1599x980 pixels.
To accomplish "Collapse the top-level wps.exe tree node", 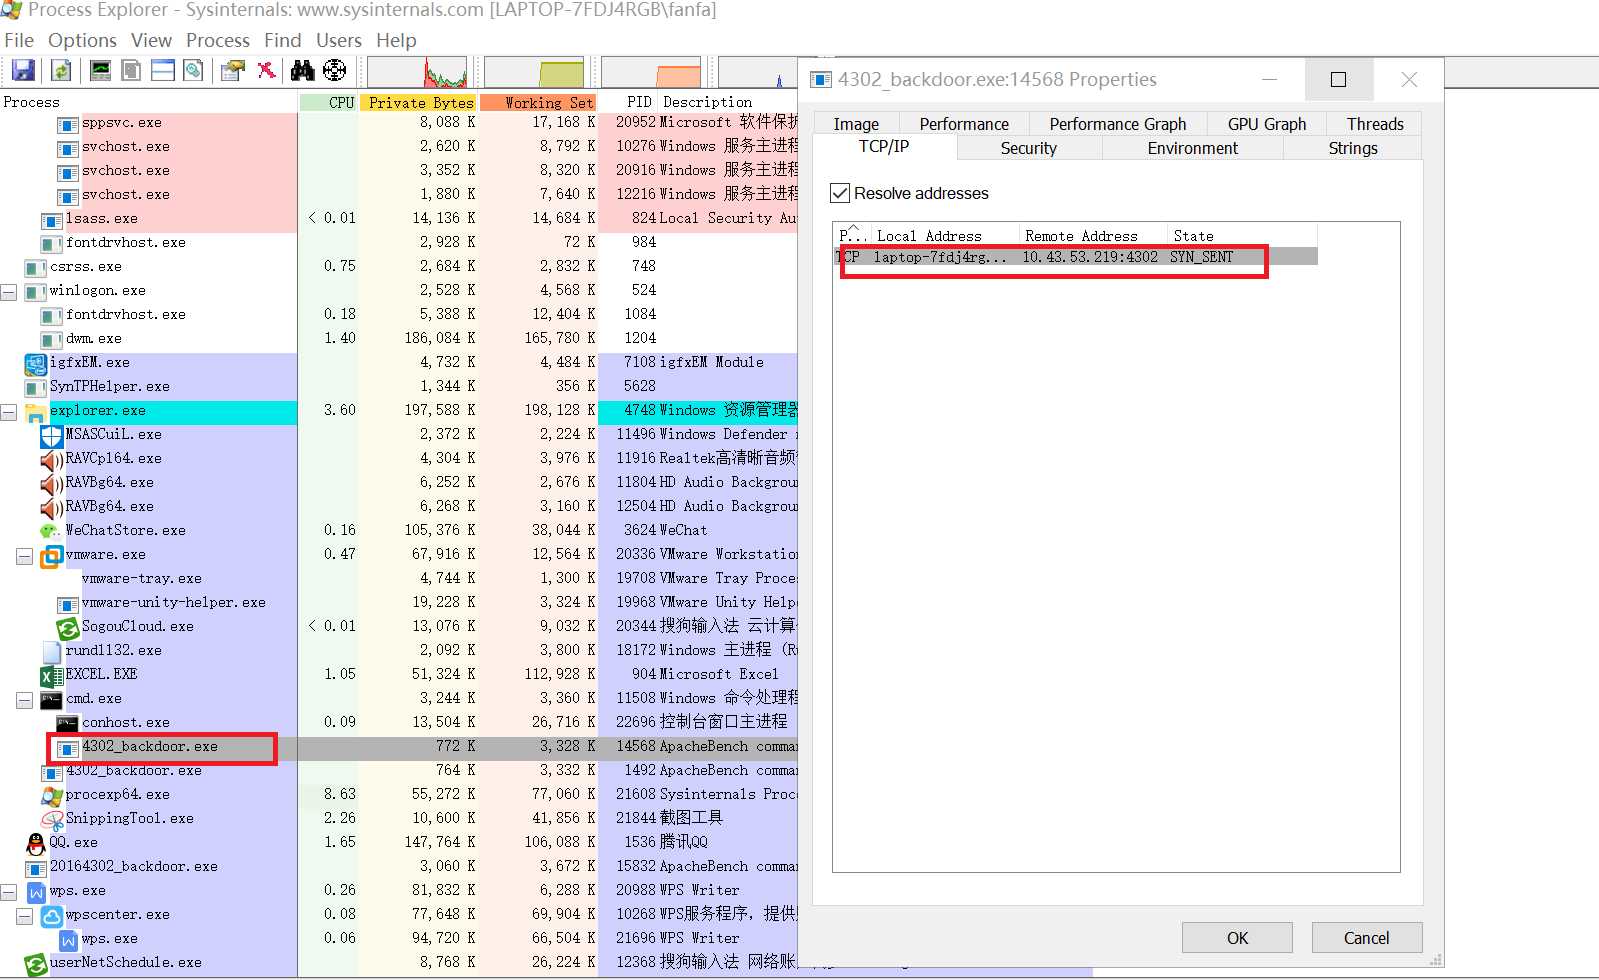I will point(9,892).
